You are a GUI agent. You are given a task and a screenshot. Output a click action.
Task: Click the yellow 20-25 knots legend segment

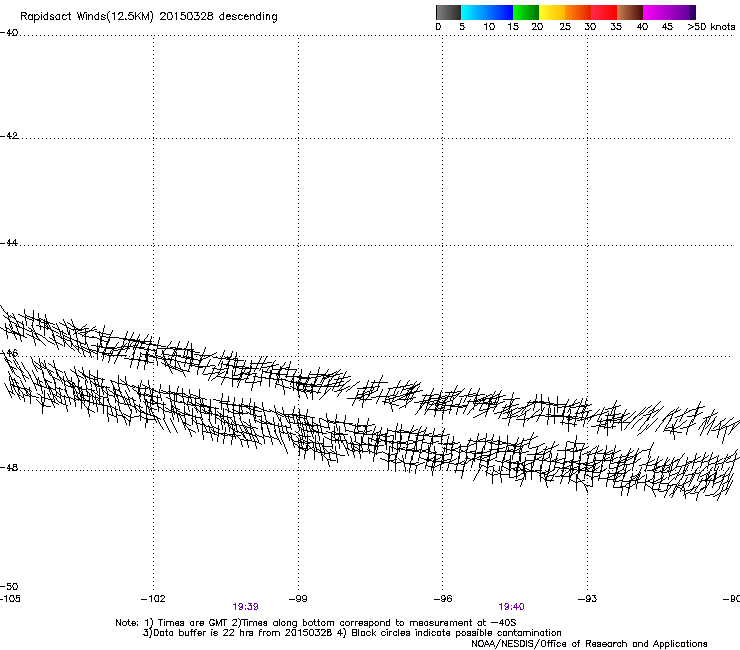coord(552,12)
